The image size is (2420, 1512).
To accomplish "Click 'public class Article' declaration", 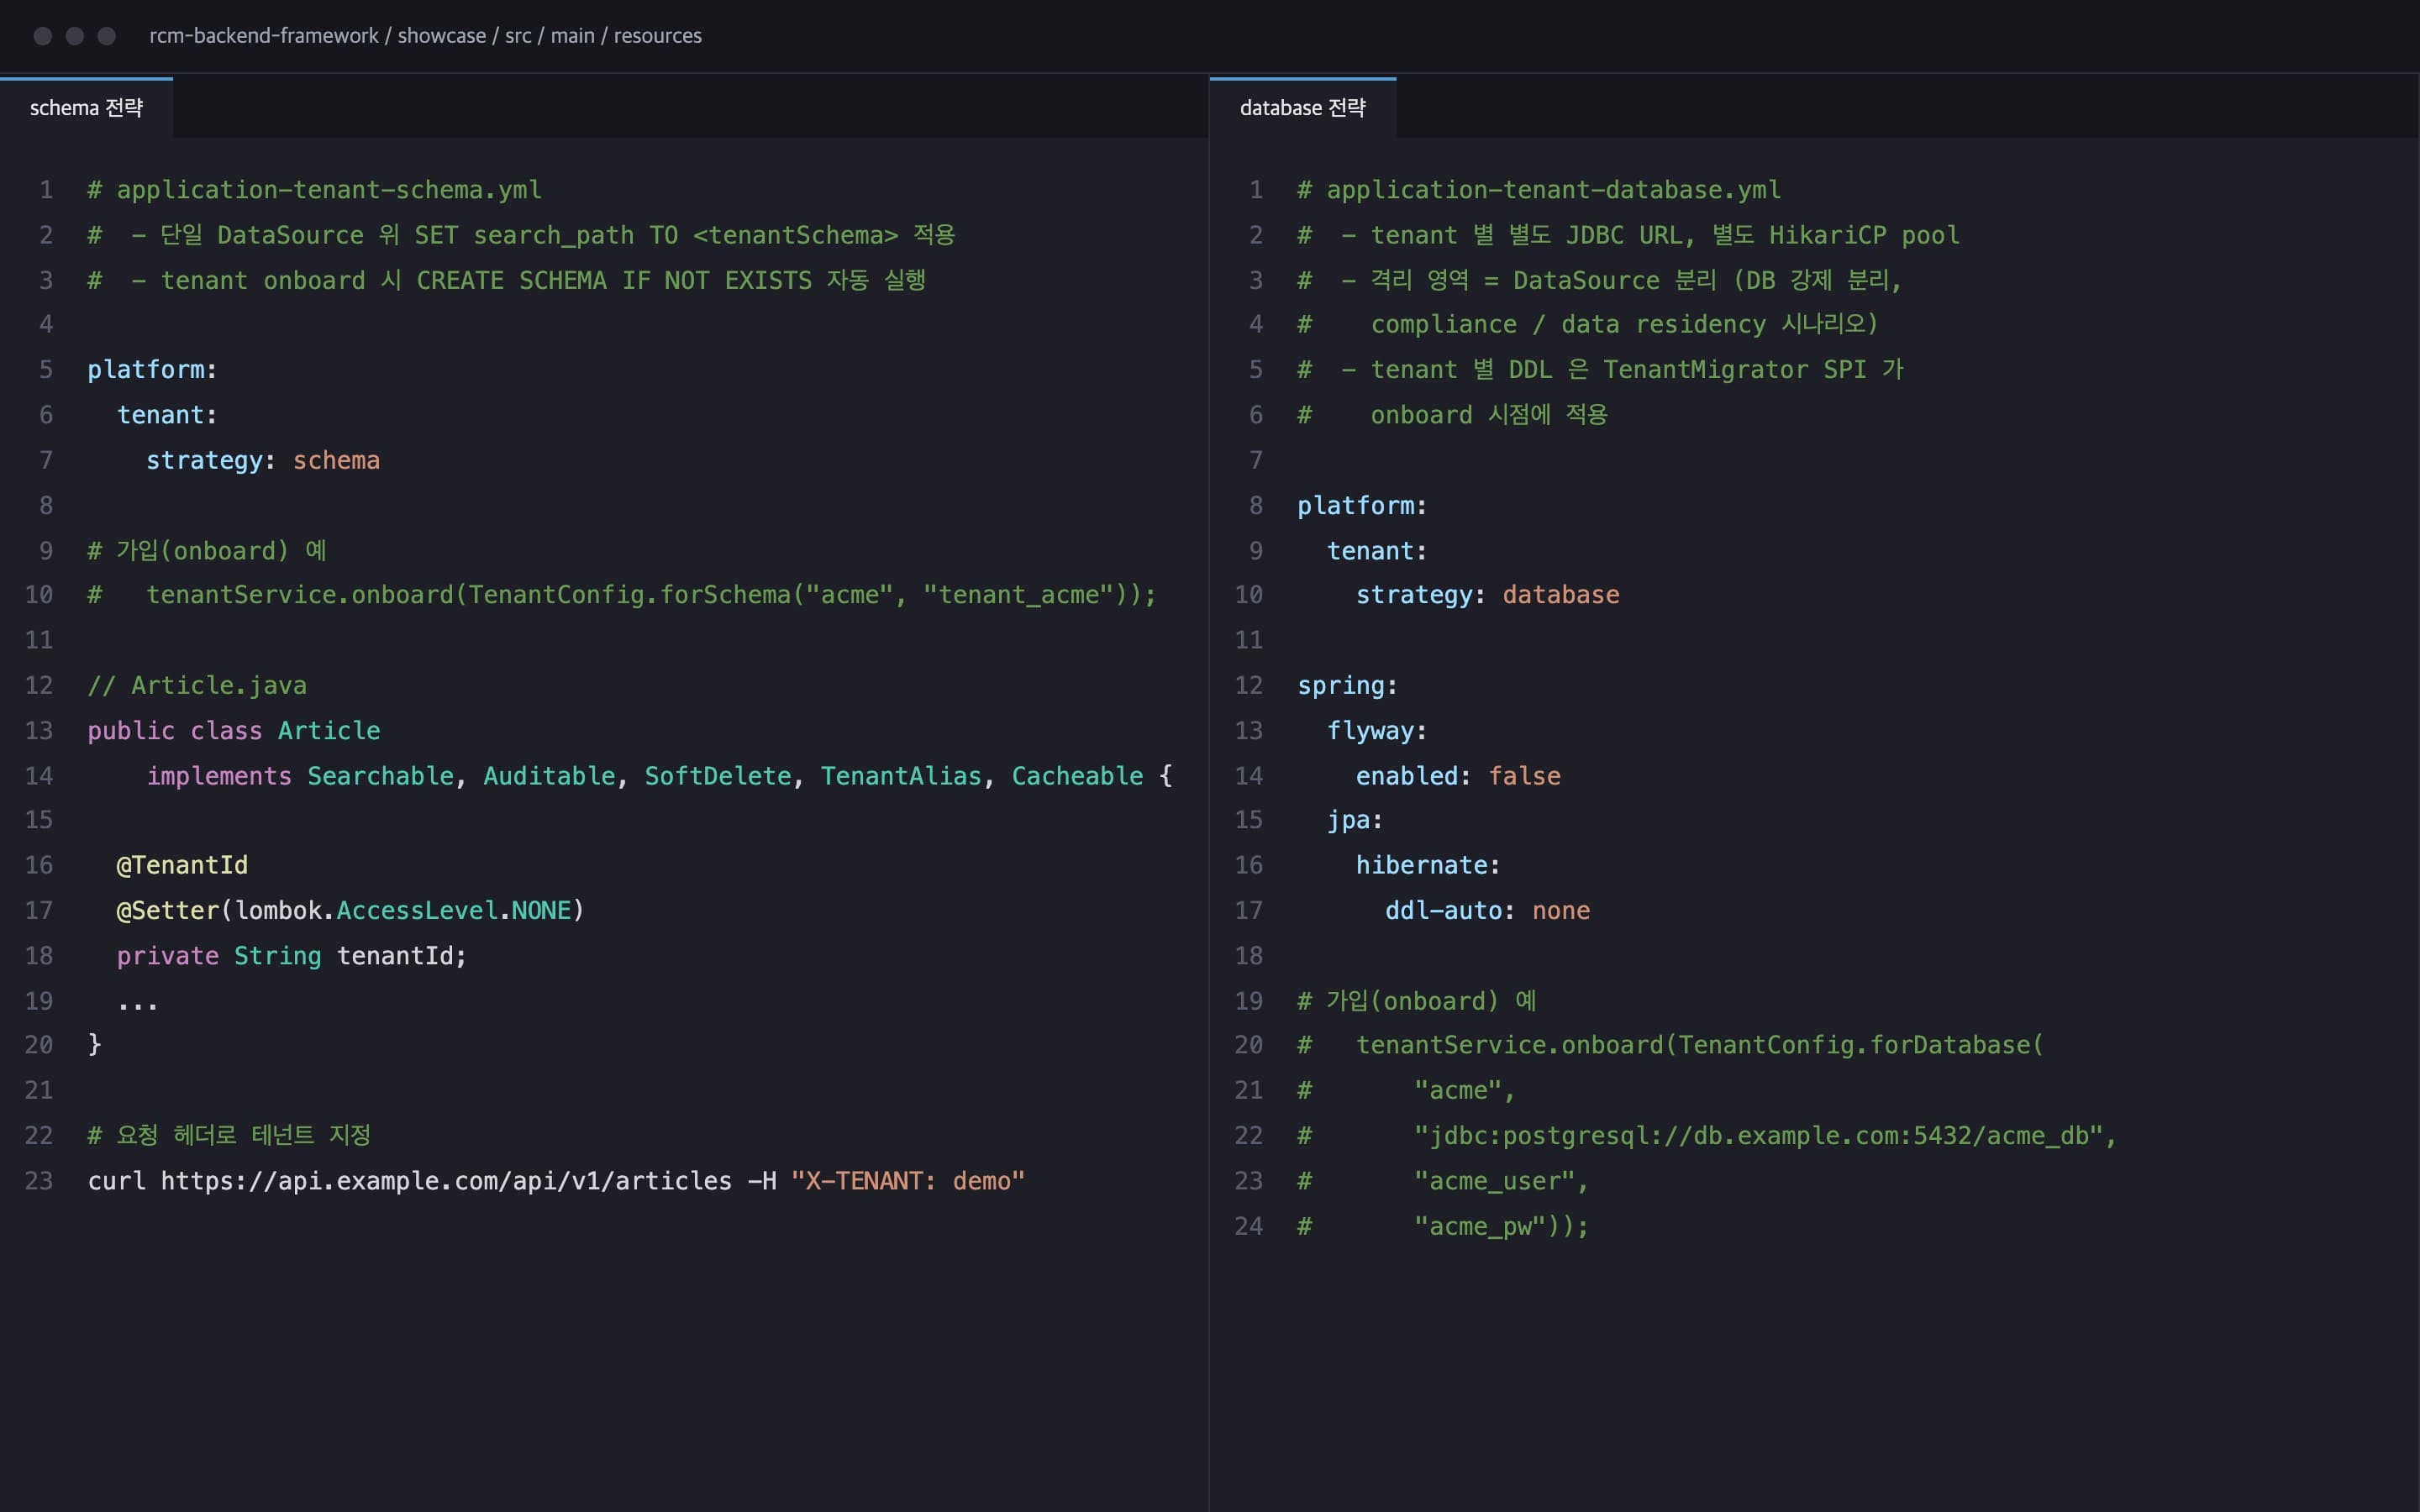I will click(x=234, y=731).
